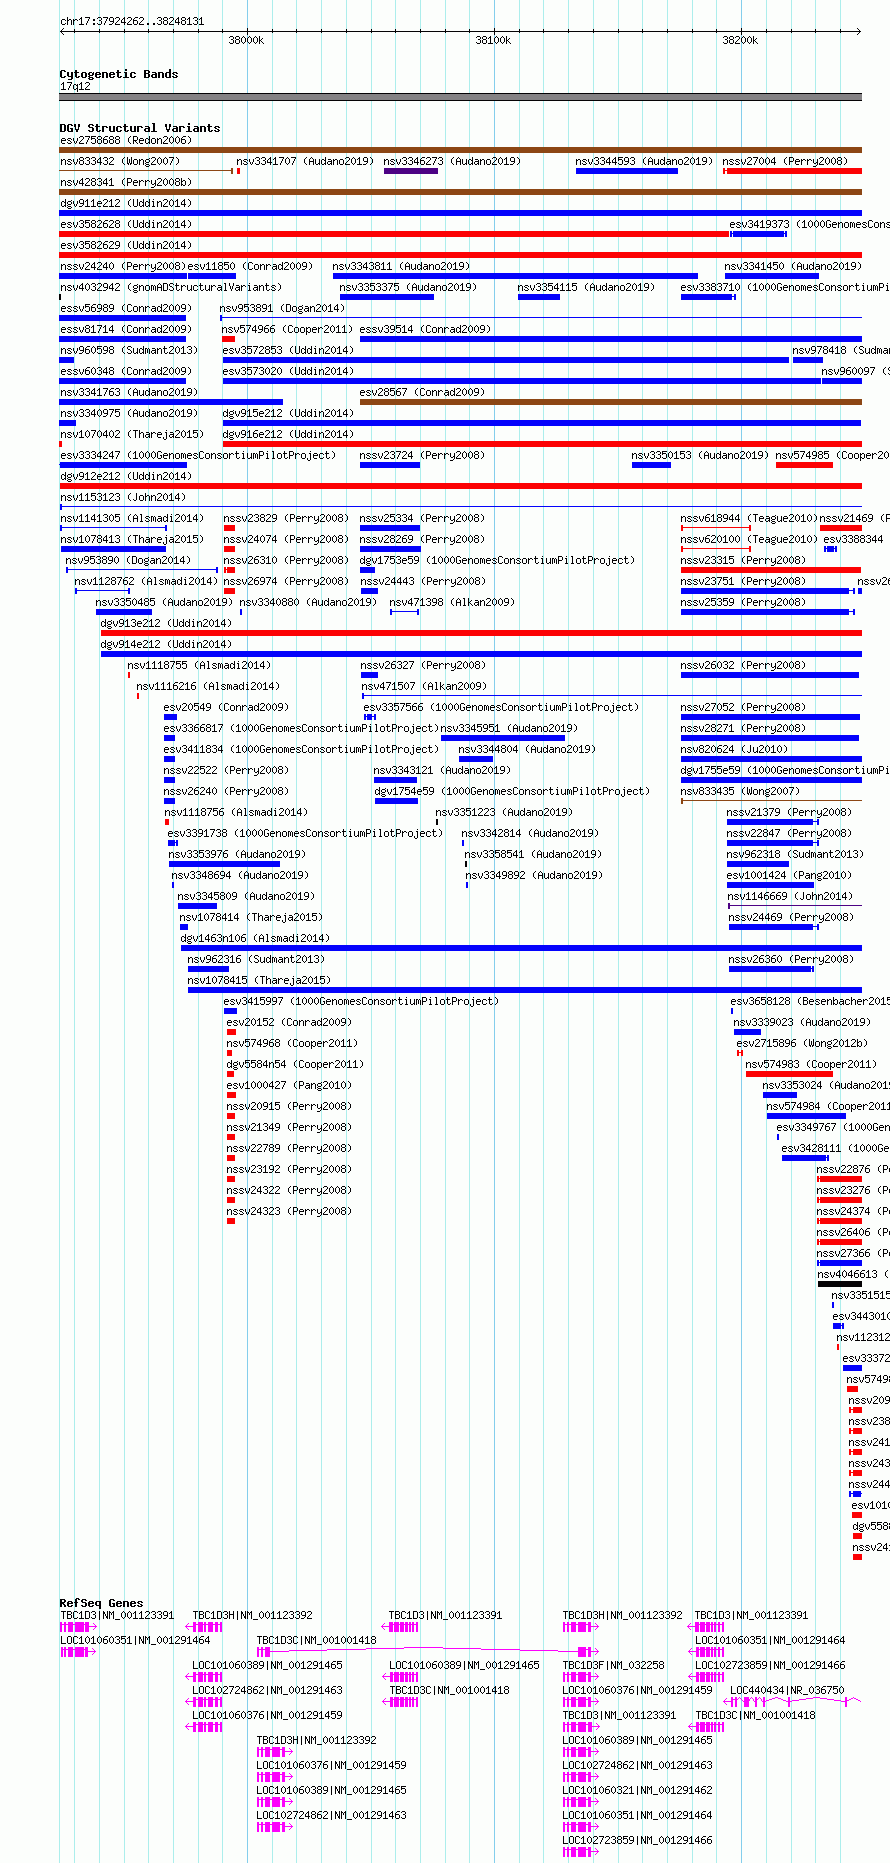Open gene LOC101060321|NM_001291462

(637, 1790)
